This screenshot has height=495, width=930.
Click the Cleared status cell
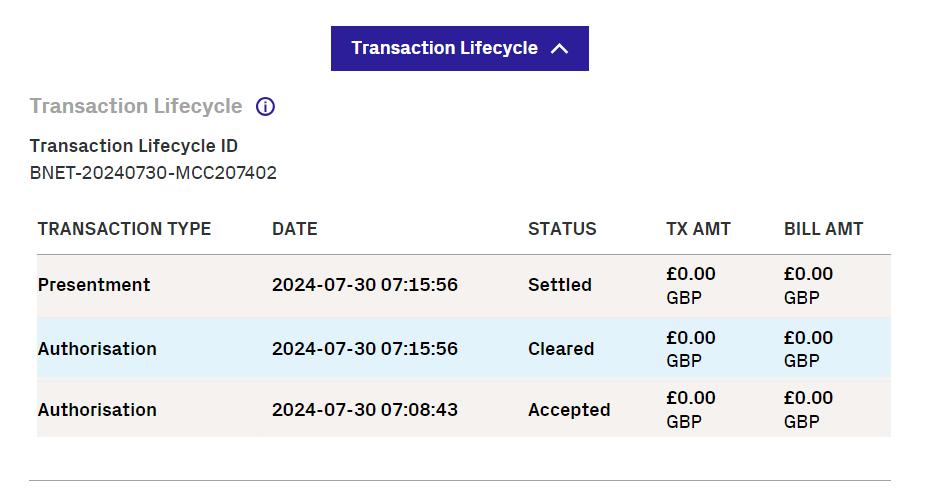click(x=561, y=349)
